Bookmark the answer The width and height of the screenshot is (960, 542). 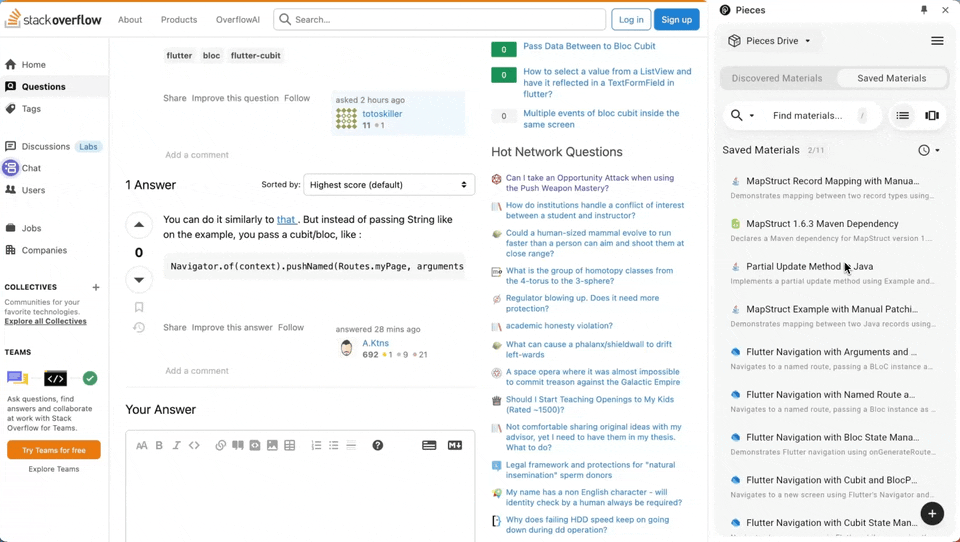pos(139,307)
